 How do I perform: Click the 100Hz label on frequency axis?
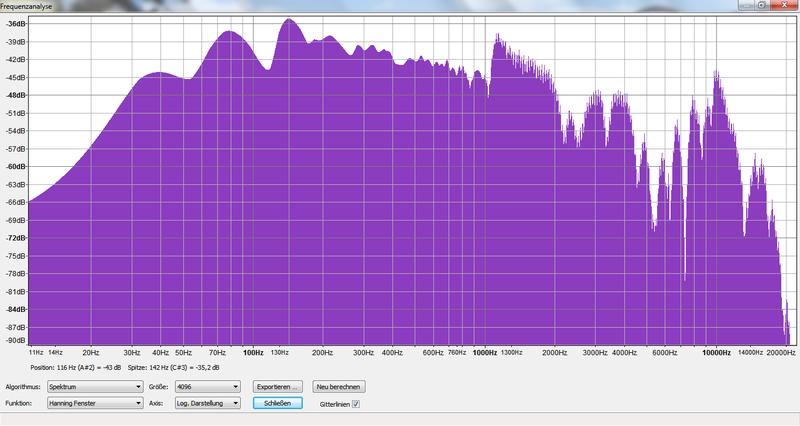253,353
